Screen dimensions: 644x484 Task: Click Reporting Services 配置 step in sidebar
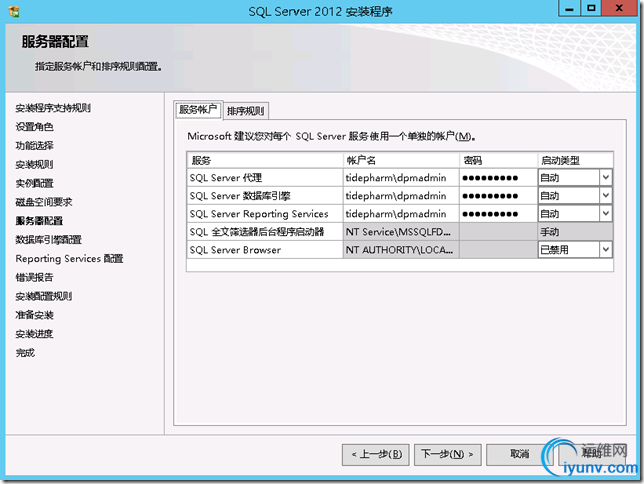[69, 258]
